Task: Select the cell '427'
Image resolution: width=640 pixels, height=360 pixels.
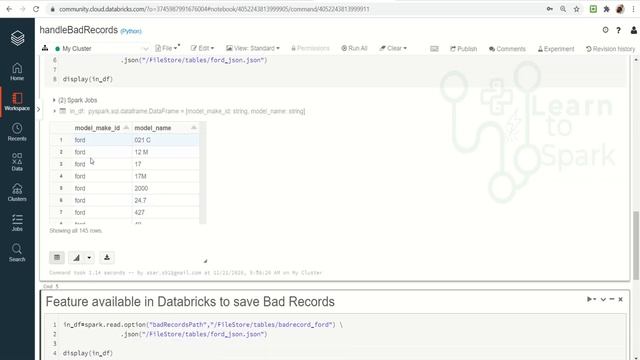Action: [x=166, y=212]
